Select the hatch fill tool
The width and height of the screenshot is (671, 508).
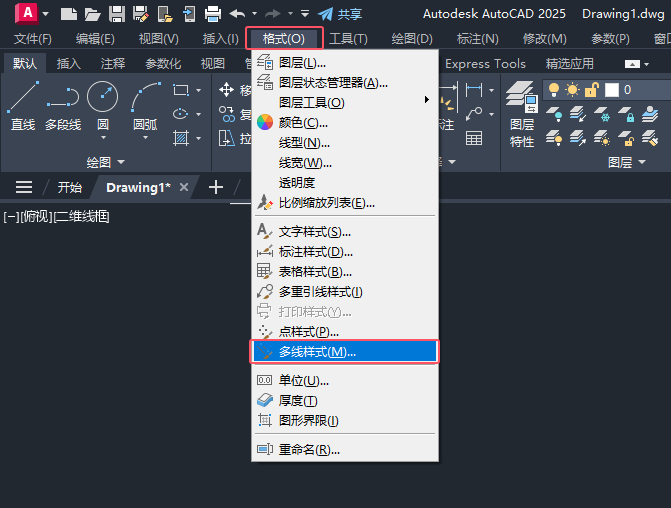pos(181,138)
